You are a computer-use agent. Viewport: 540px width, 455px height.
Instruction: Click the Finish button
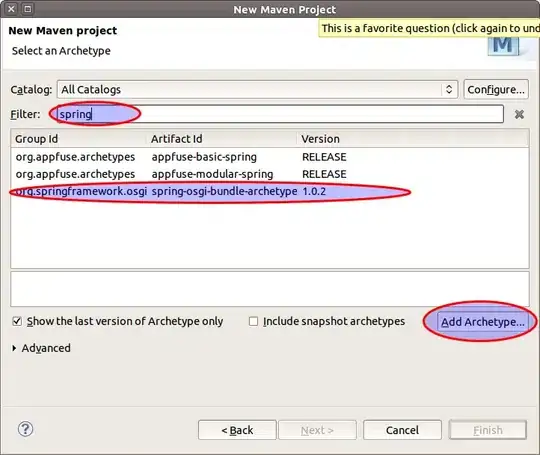click(x=488, y=430)
